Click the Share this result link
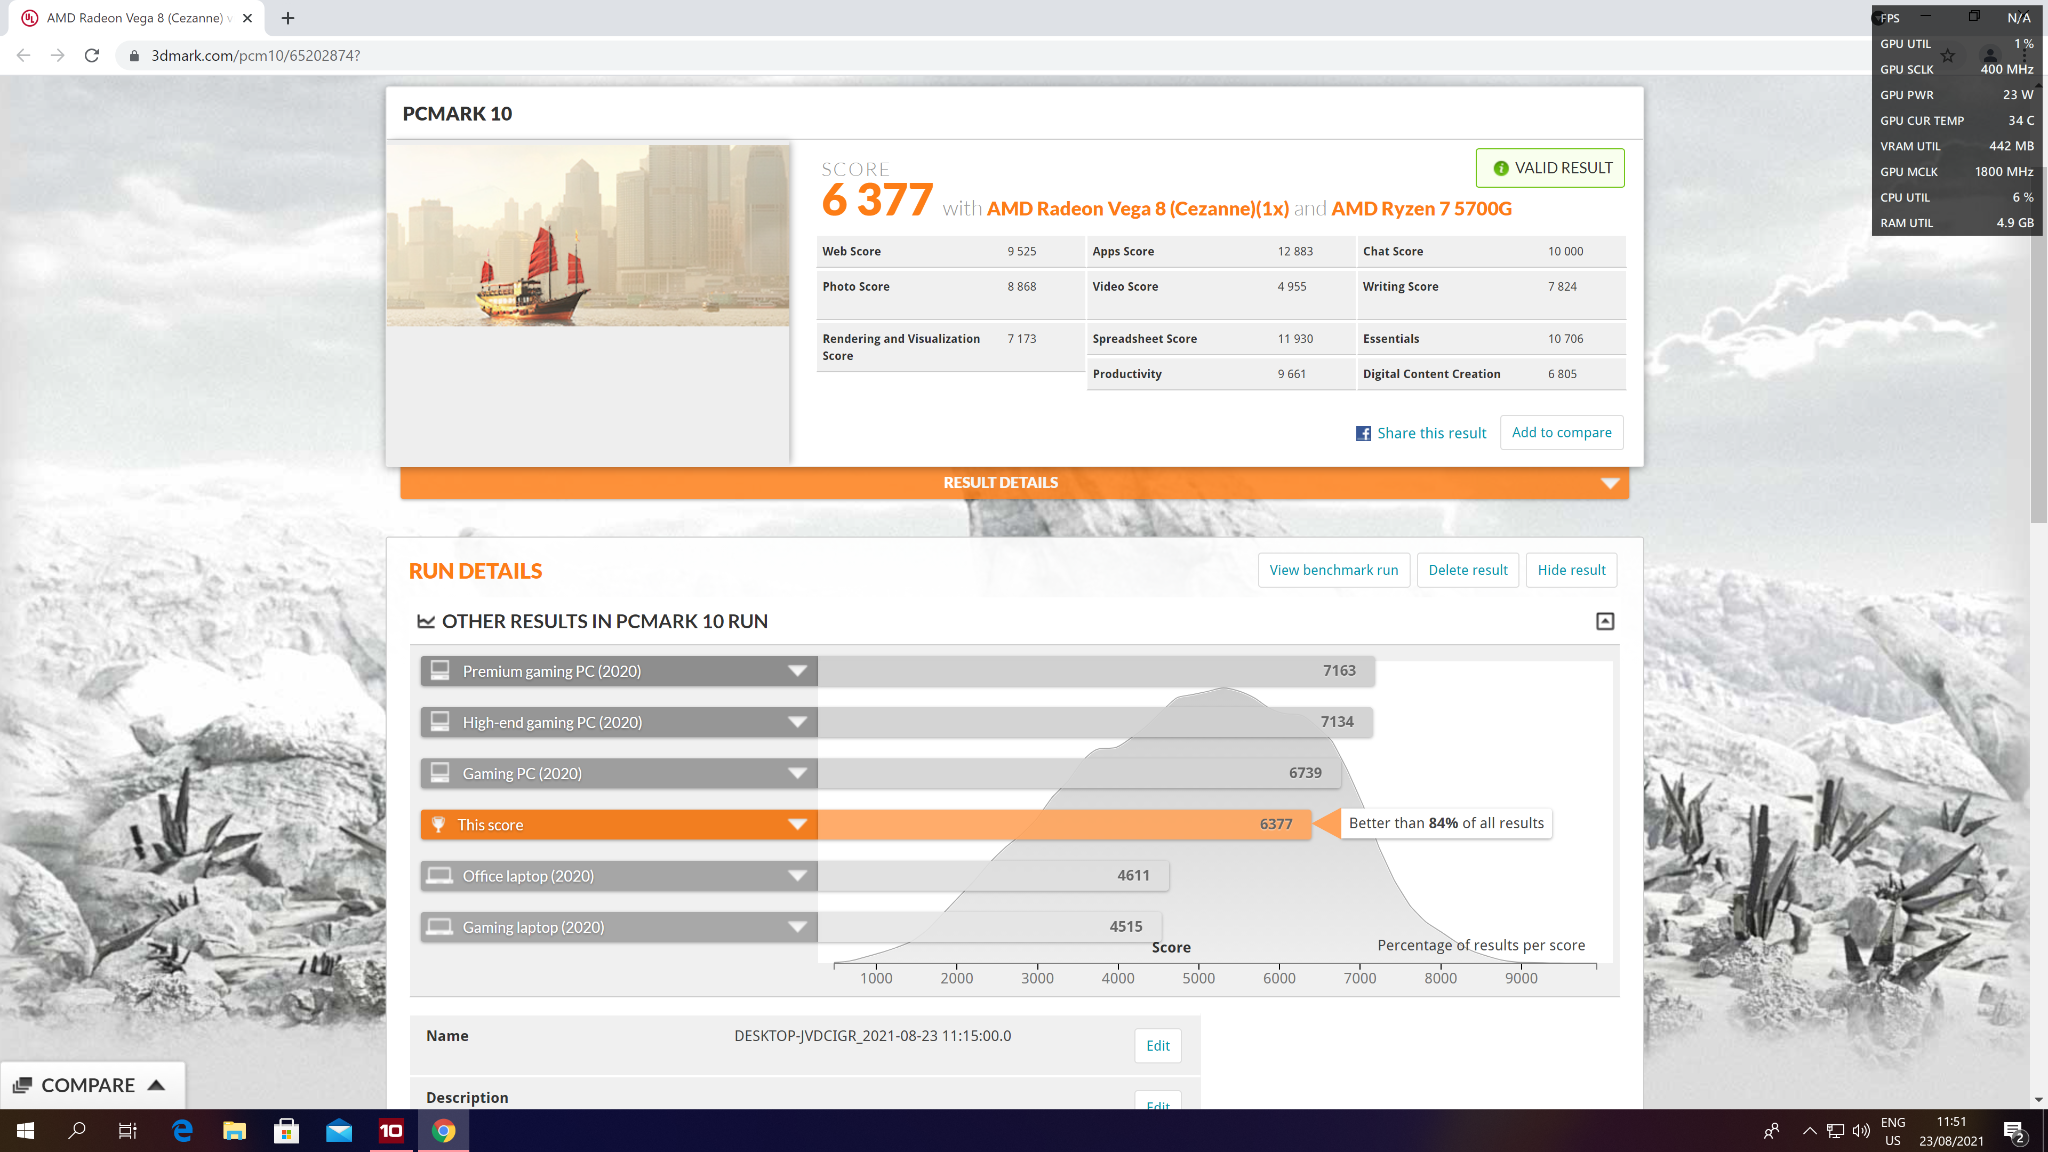The width and height of the screenshot is (2048, 1152). 1433,432
